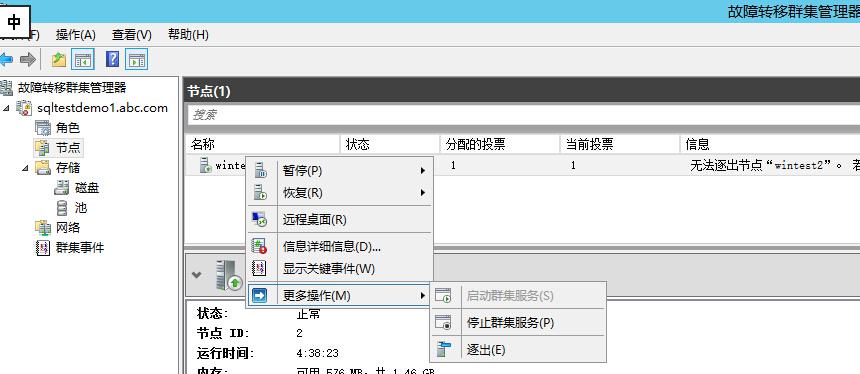Click the 故障转移群集管理器 root tree icon
Screen dimensions: 860x374
6,87
